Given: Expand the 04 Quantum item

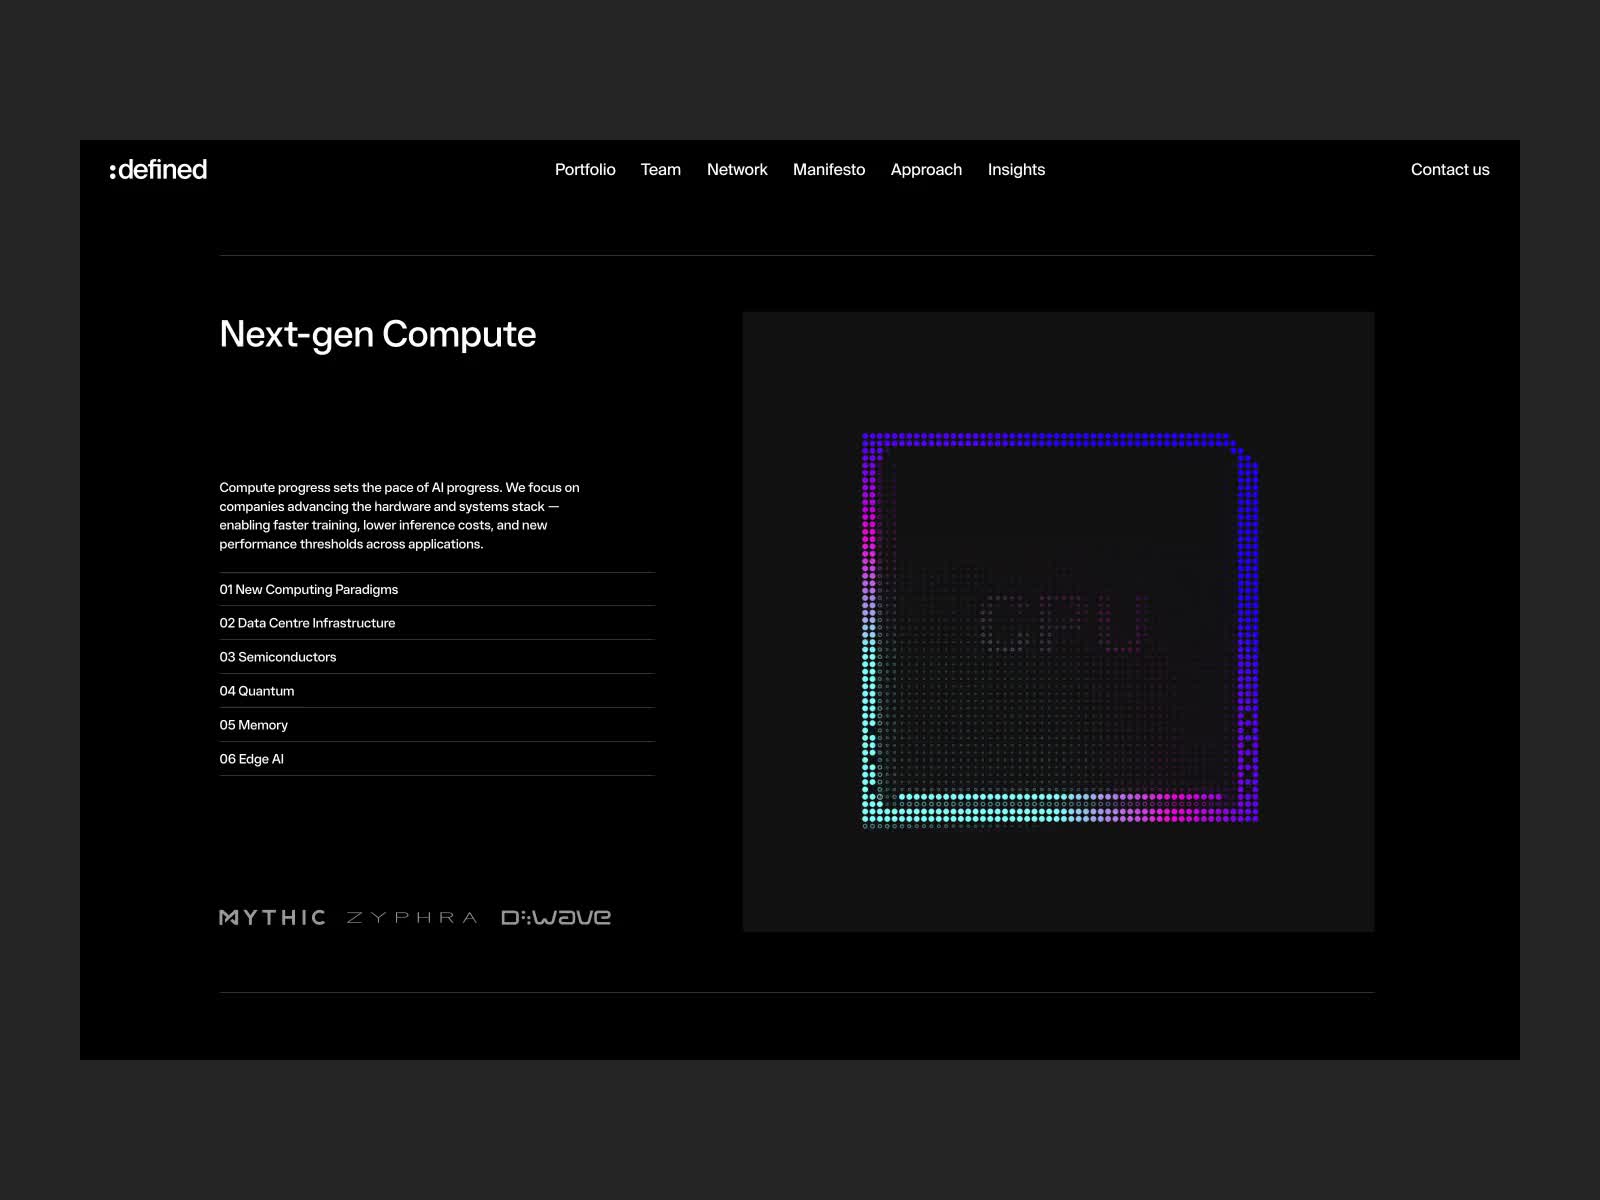Looking at the screenshot, I should click(257, 691).
